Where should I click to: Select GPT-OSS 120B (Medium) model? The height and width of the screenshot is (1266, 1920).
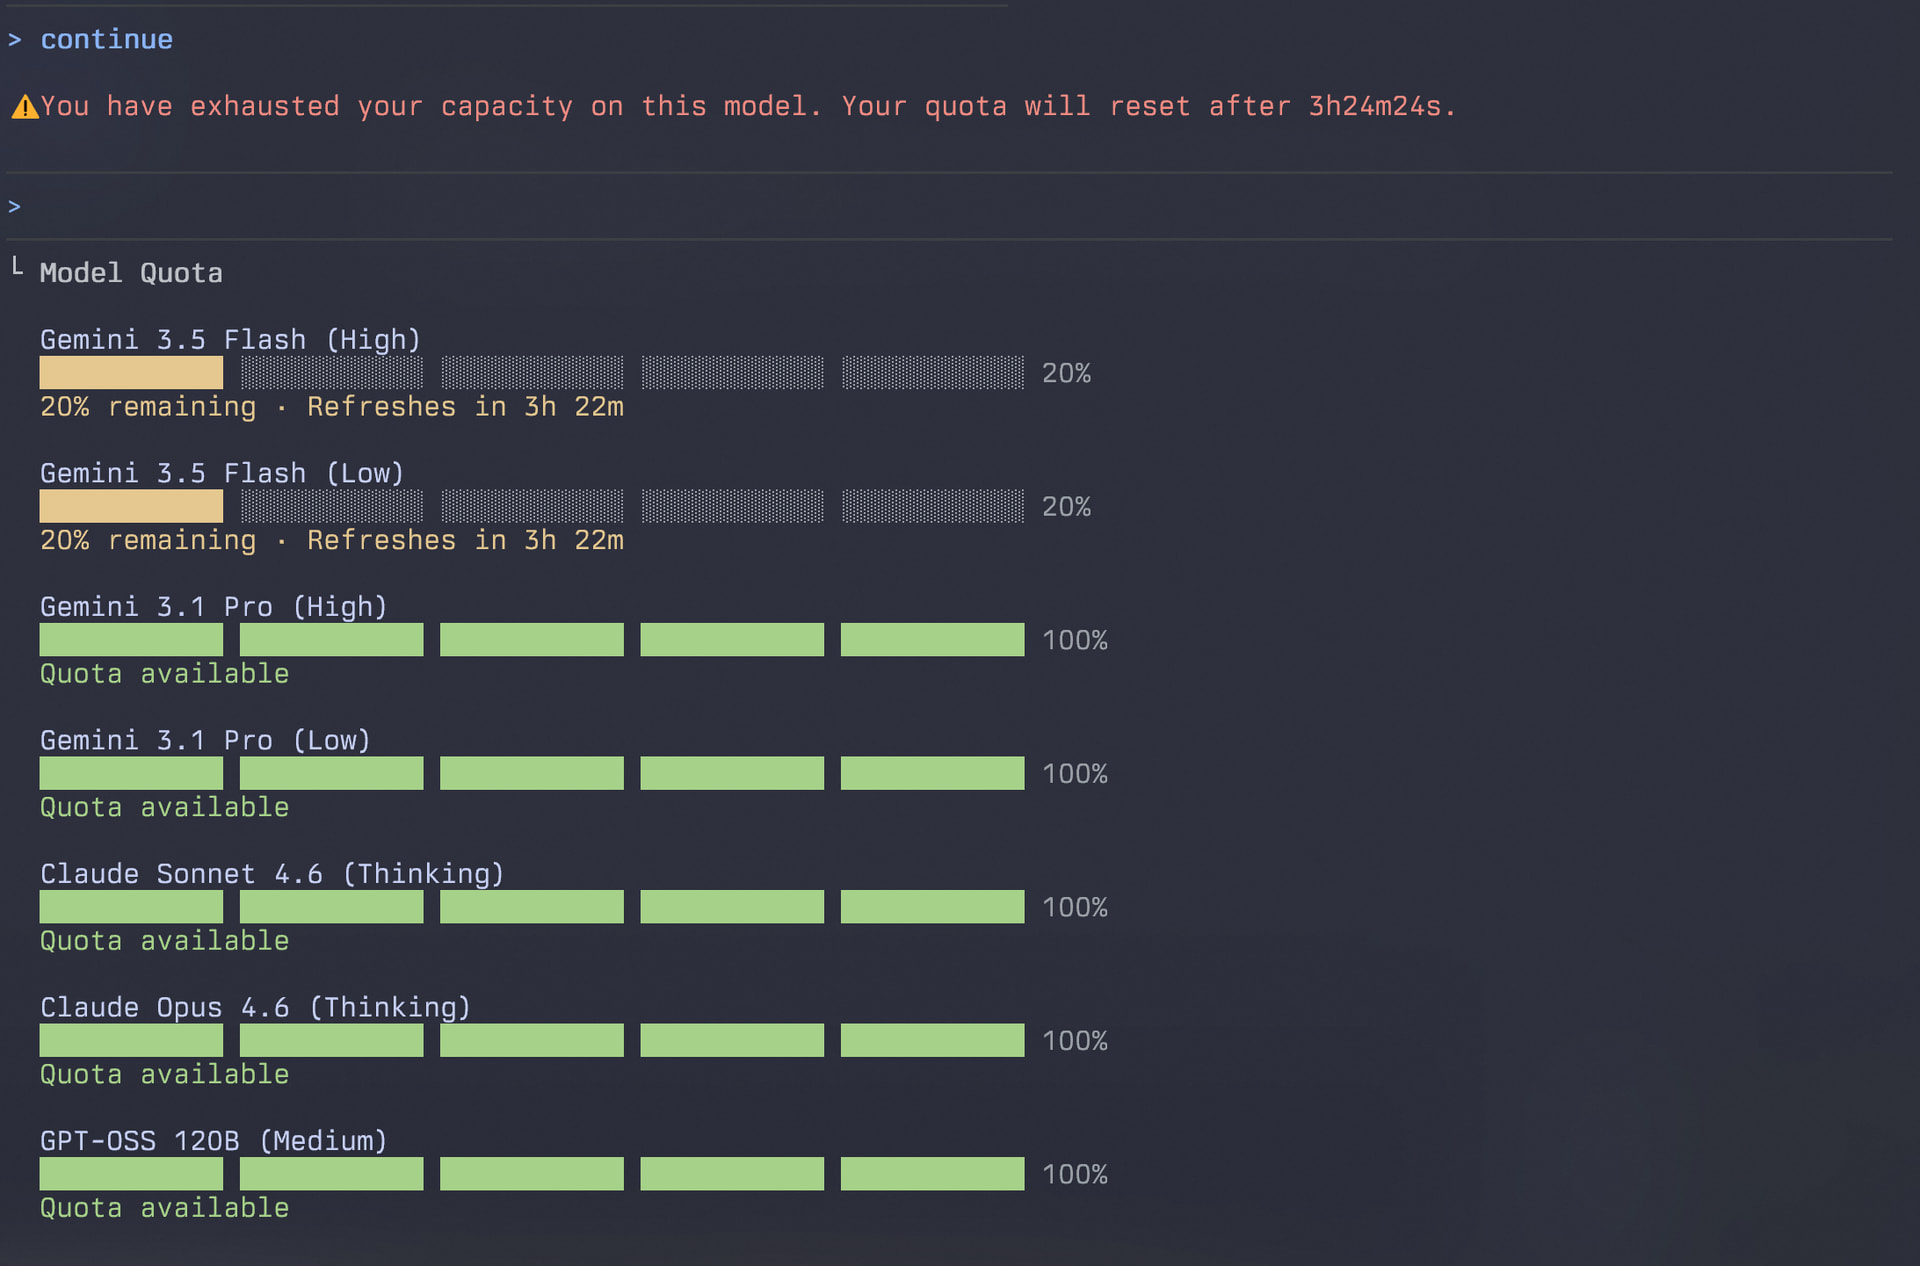pyautogui.click(x=213, y=1141)
